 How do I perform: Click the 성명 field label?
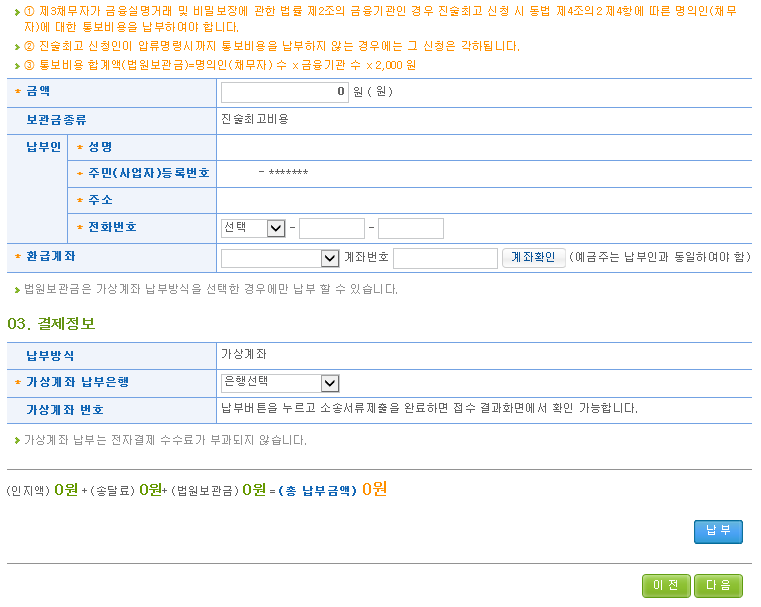click(x=100, y=147)
